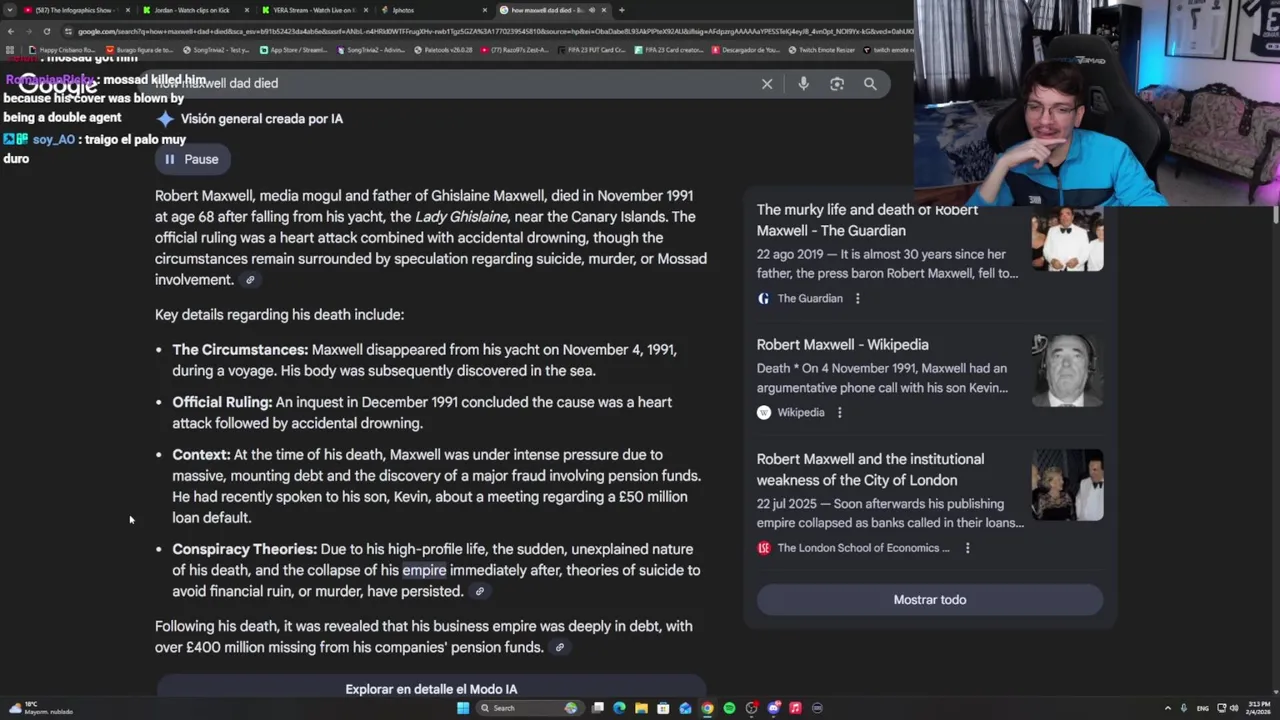Open options menu for The Guardian result
This screenshot has height=720, width=1280.
click(x=857, y=298)
